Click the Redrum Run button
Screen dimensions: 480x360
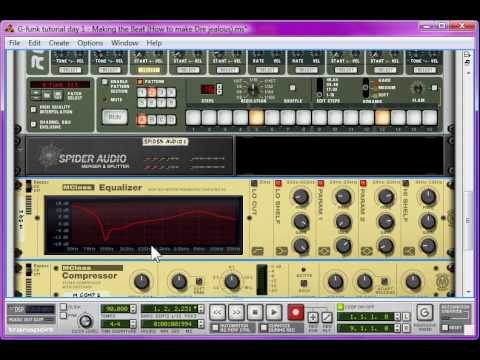(x=115, y=117)
